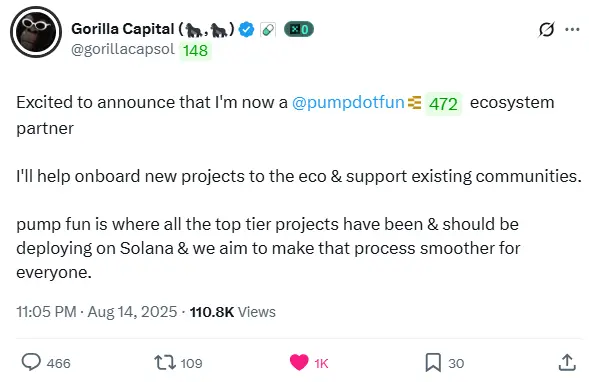Image resolution: width=589 pixels, height=382 pixels.
Task: Click the gold stacked-bars icon after pumpdotfun
Action: pos(414,103)
